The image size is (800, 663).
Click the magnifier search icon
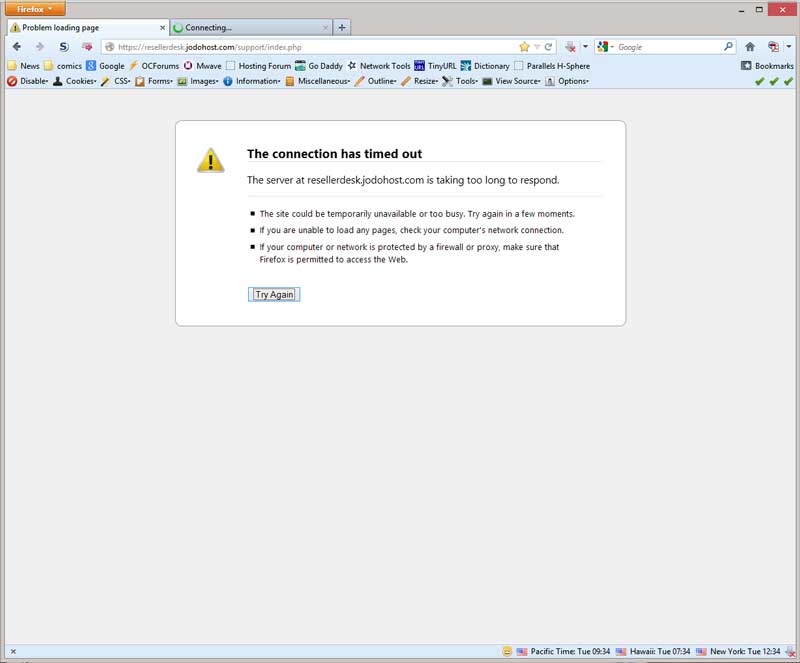[x=728, y=47]
